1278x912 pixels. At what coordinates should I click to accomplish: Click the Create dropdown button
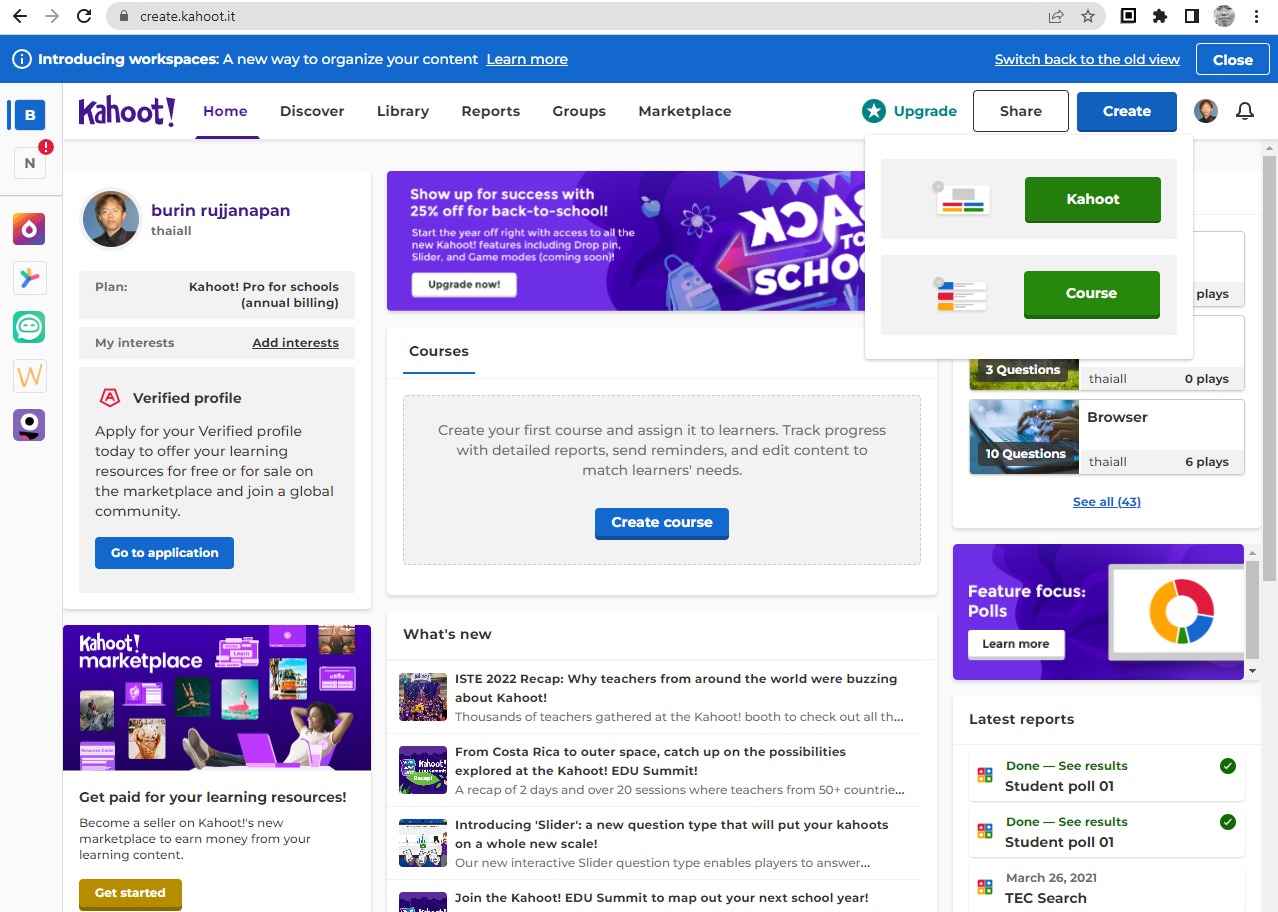pos(1126,111)
